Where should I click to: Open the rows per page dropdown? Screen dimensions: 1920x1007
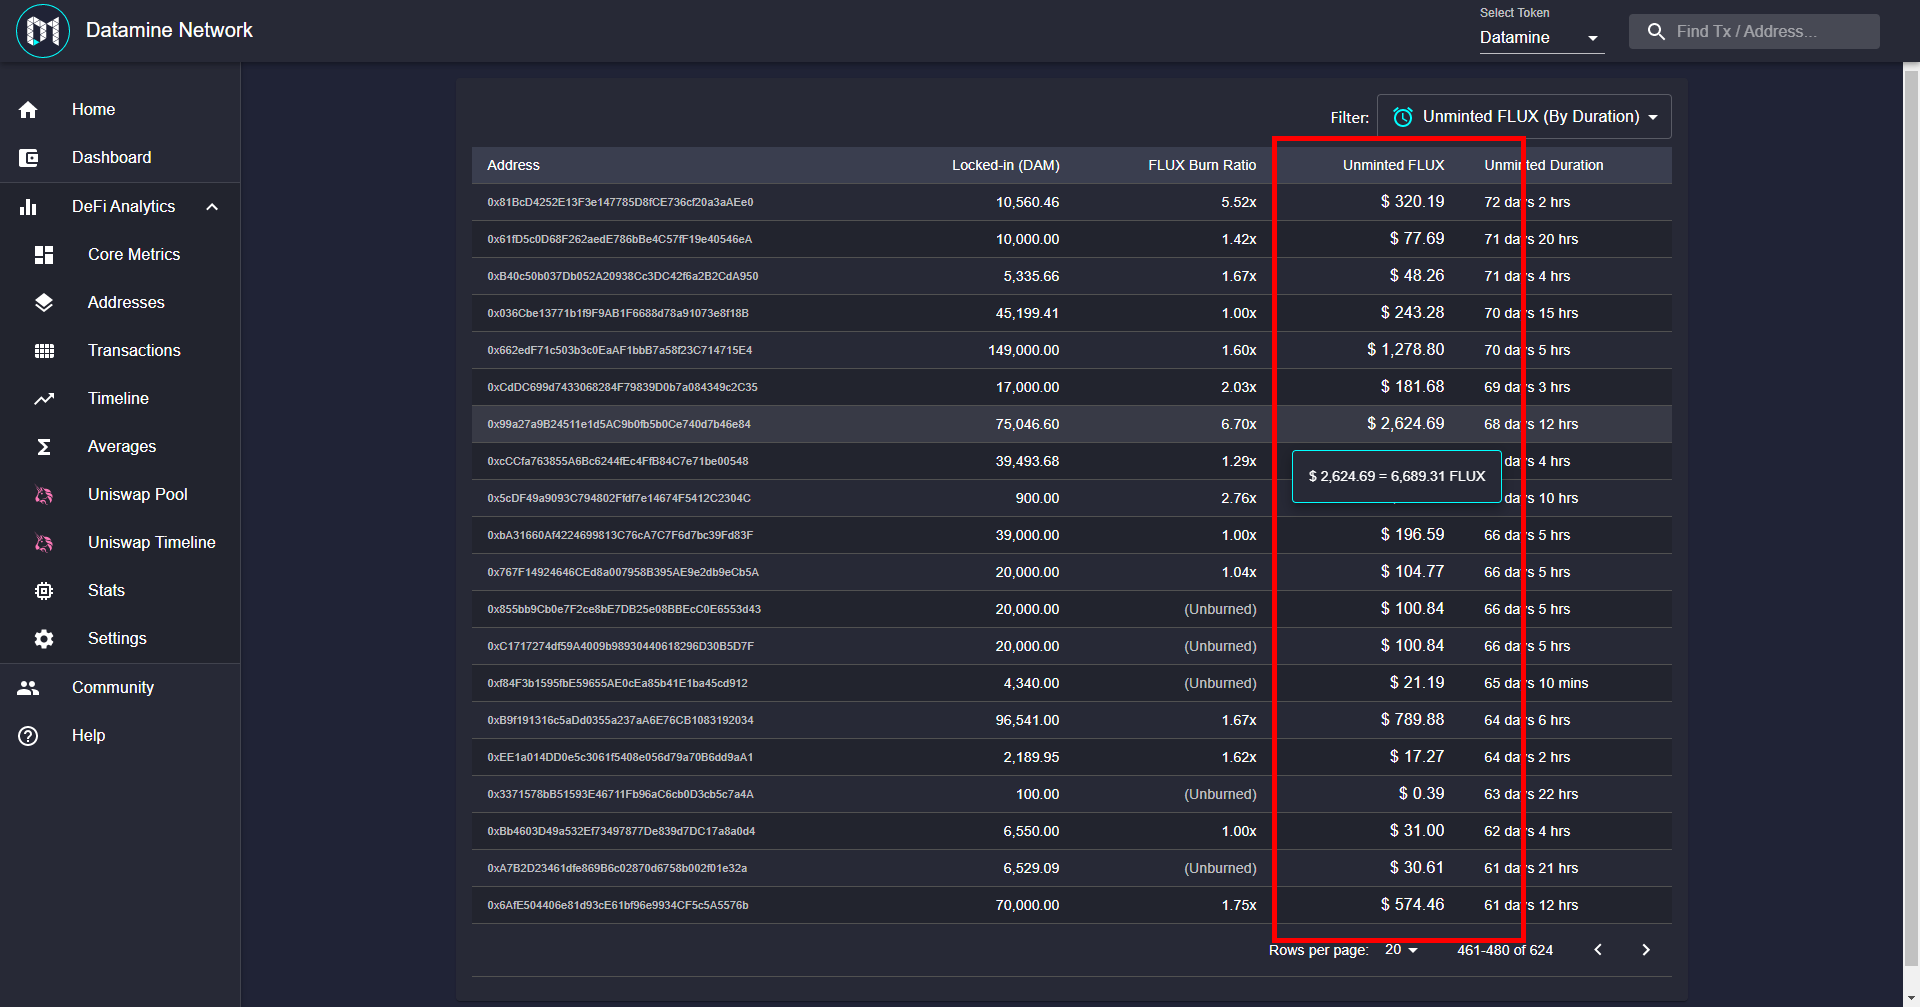coord(1401,950)
